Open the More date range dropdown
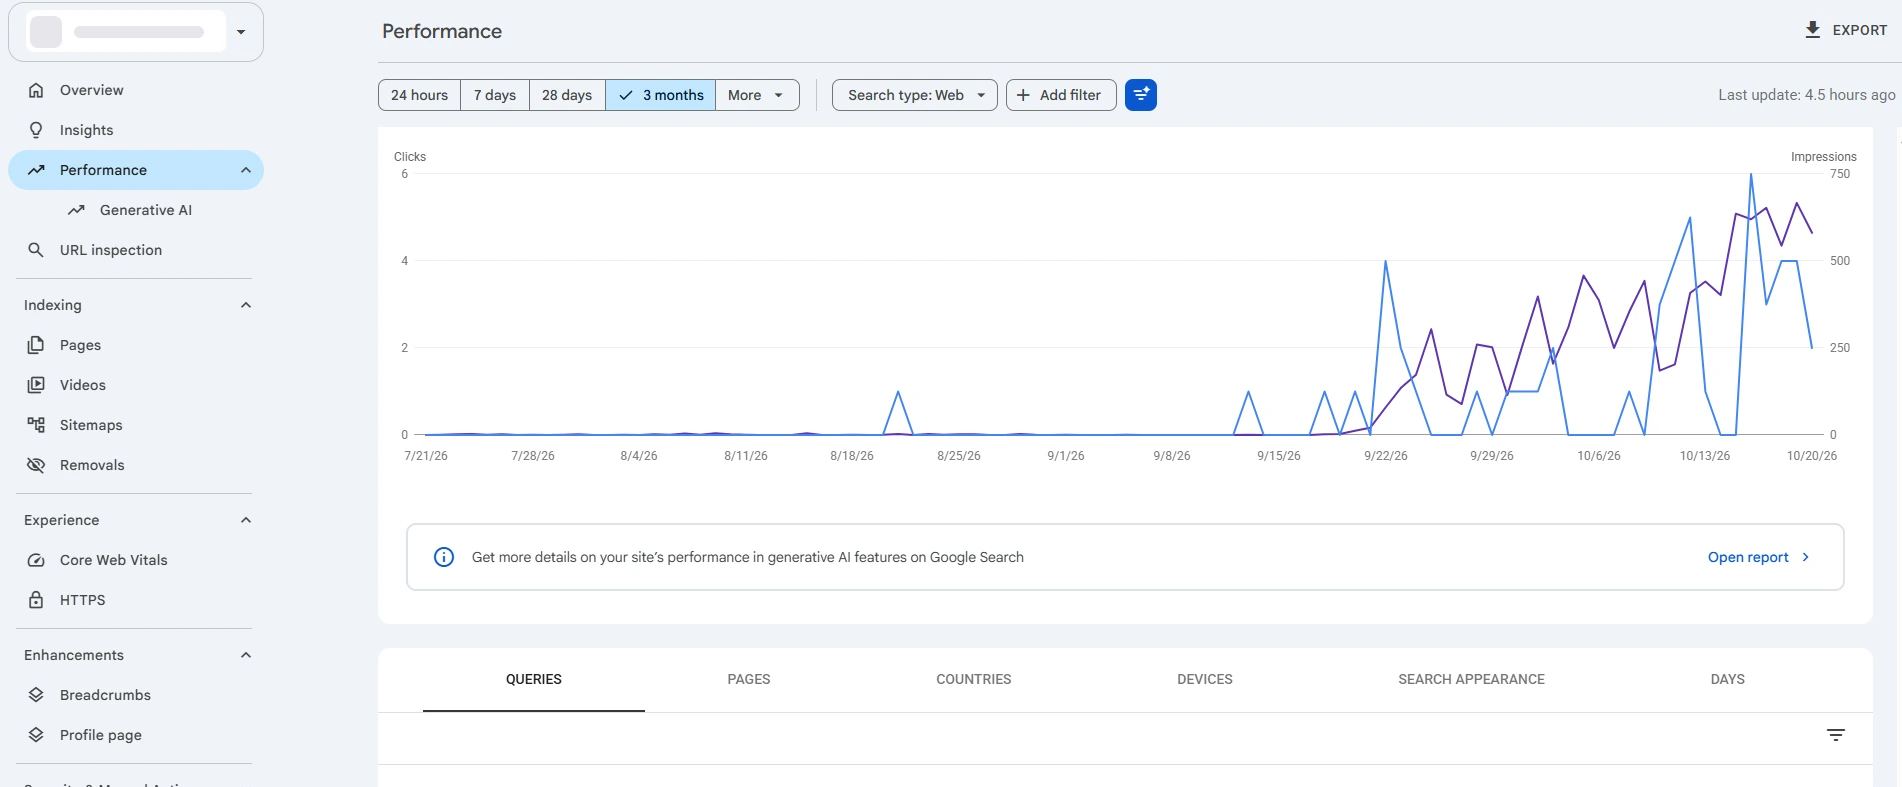This screenshot has height=787, width=1902. (x=757, y=95)
